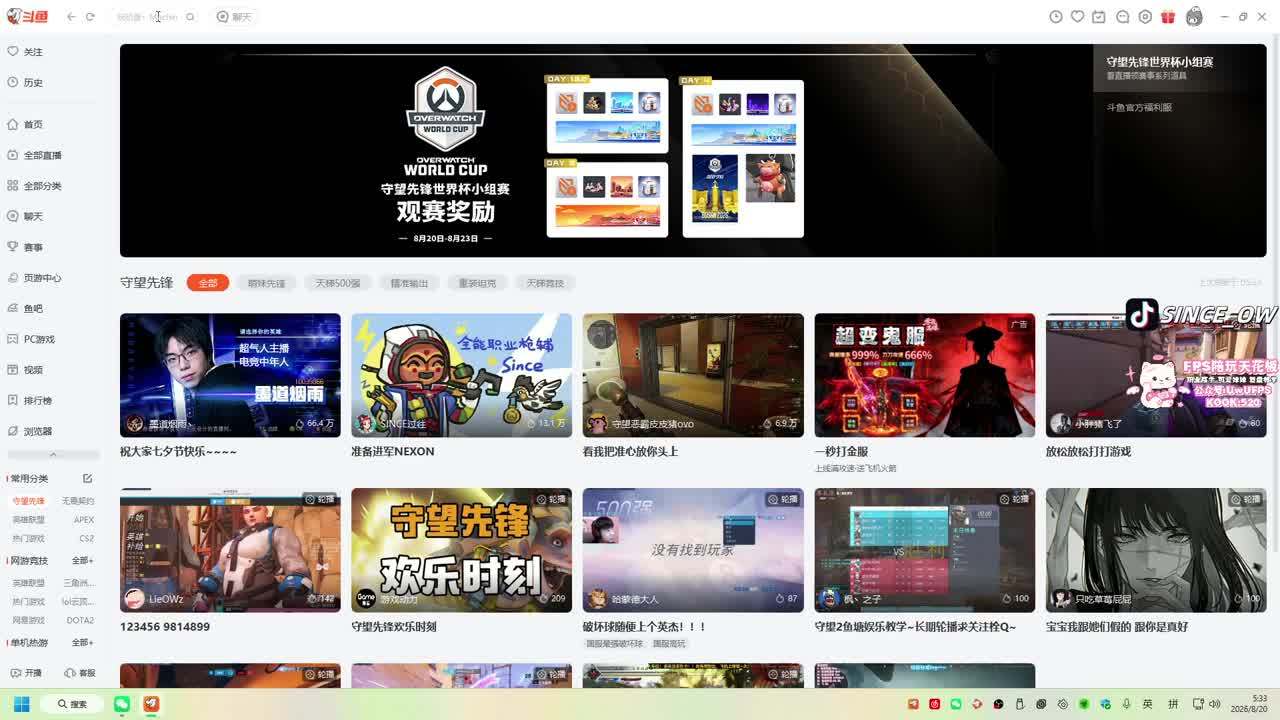Screen dimensions: 1280x720
Task: Click the Douyu app icon on the taskbar
Action: pos(151,704)
